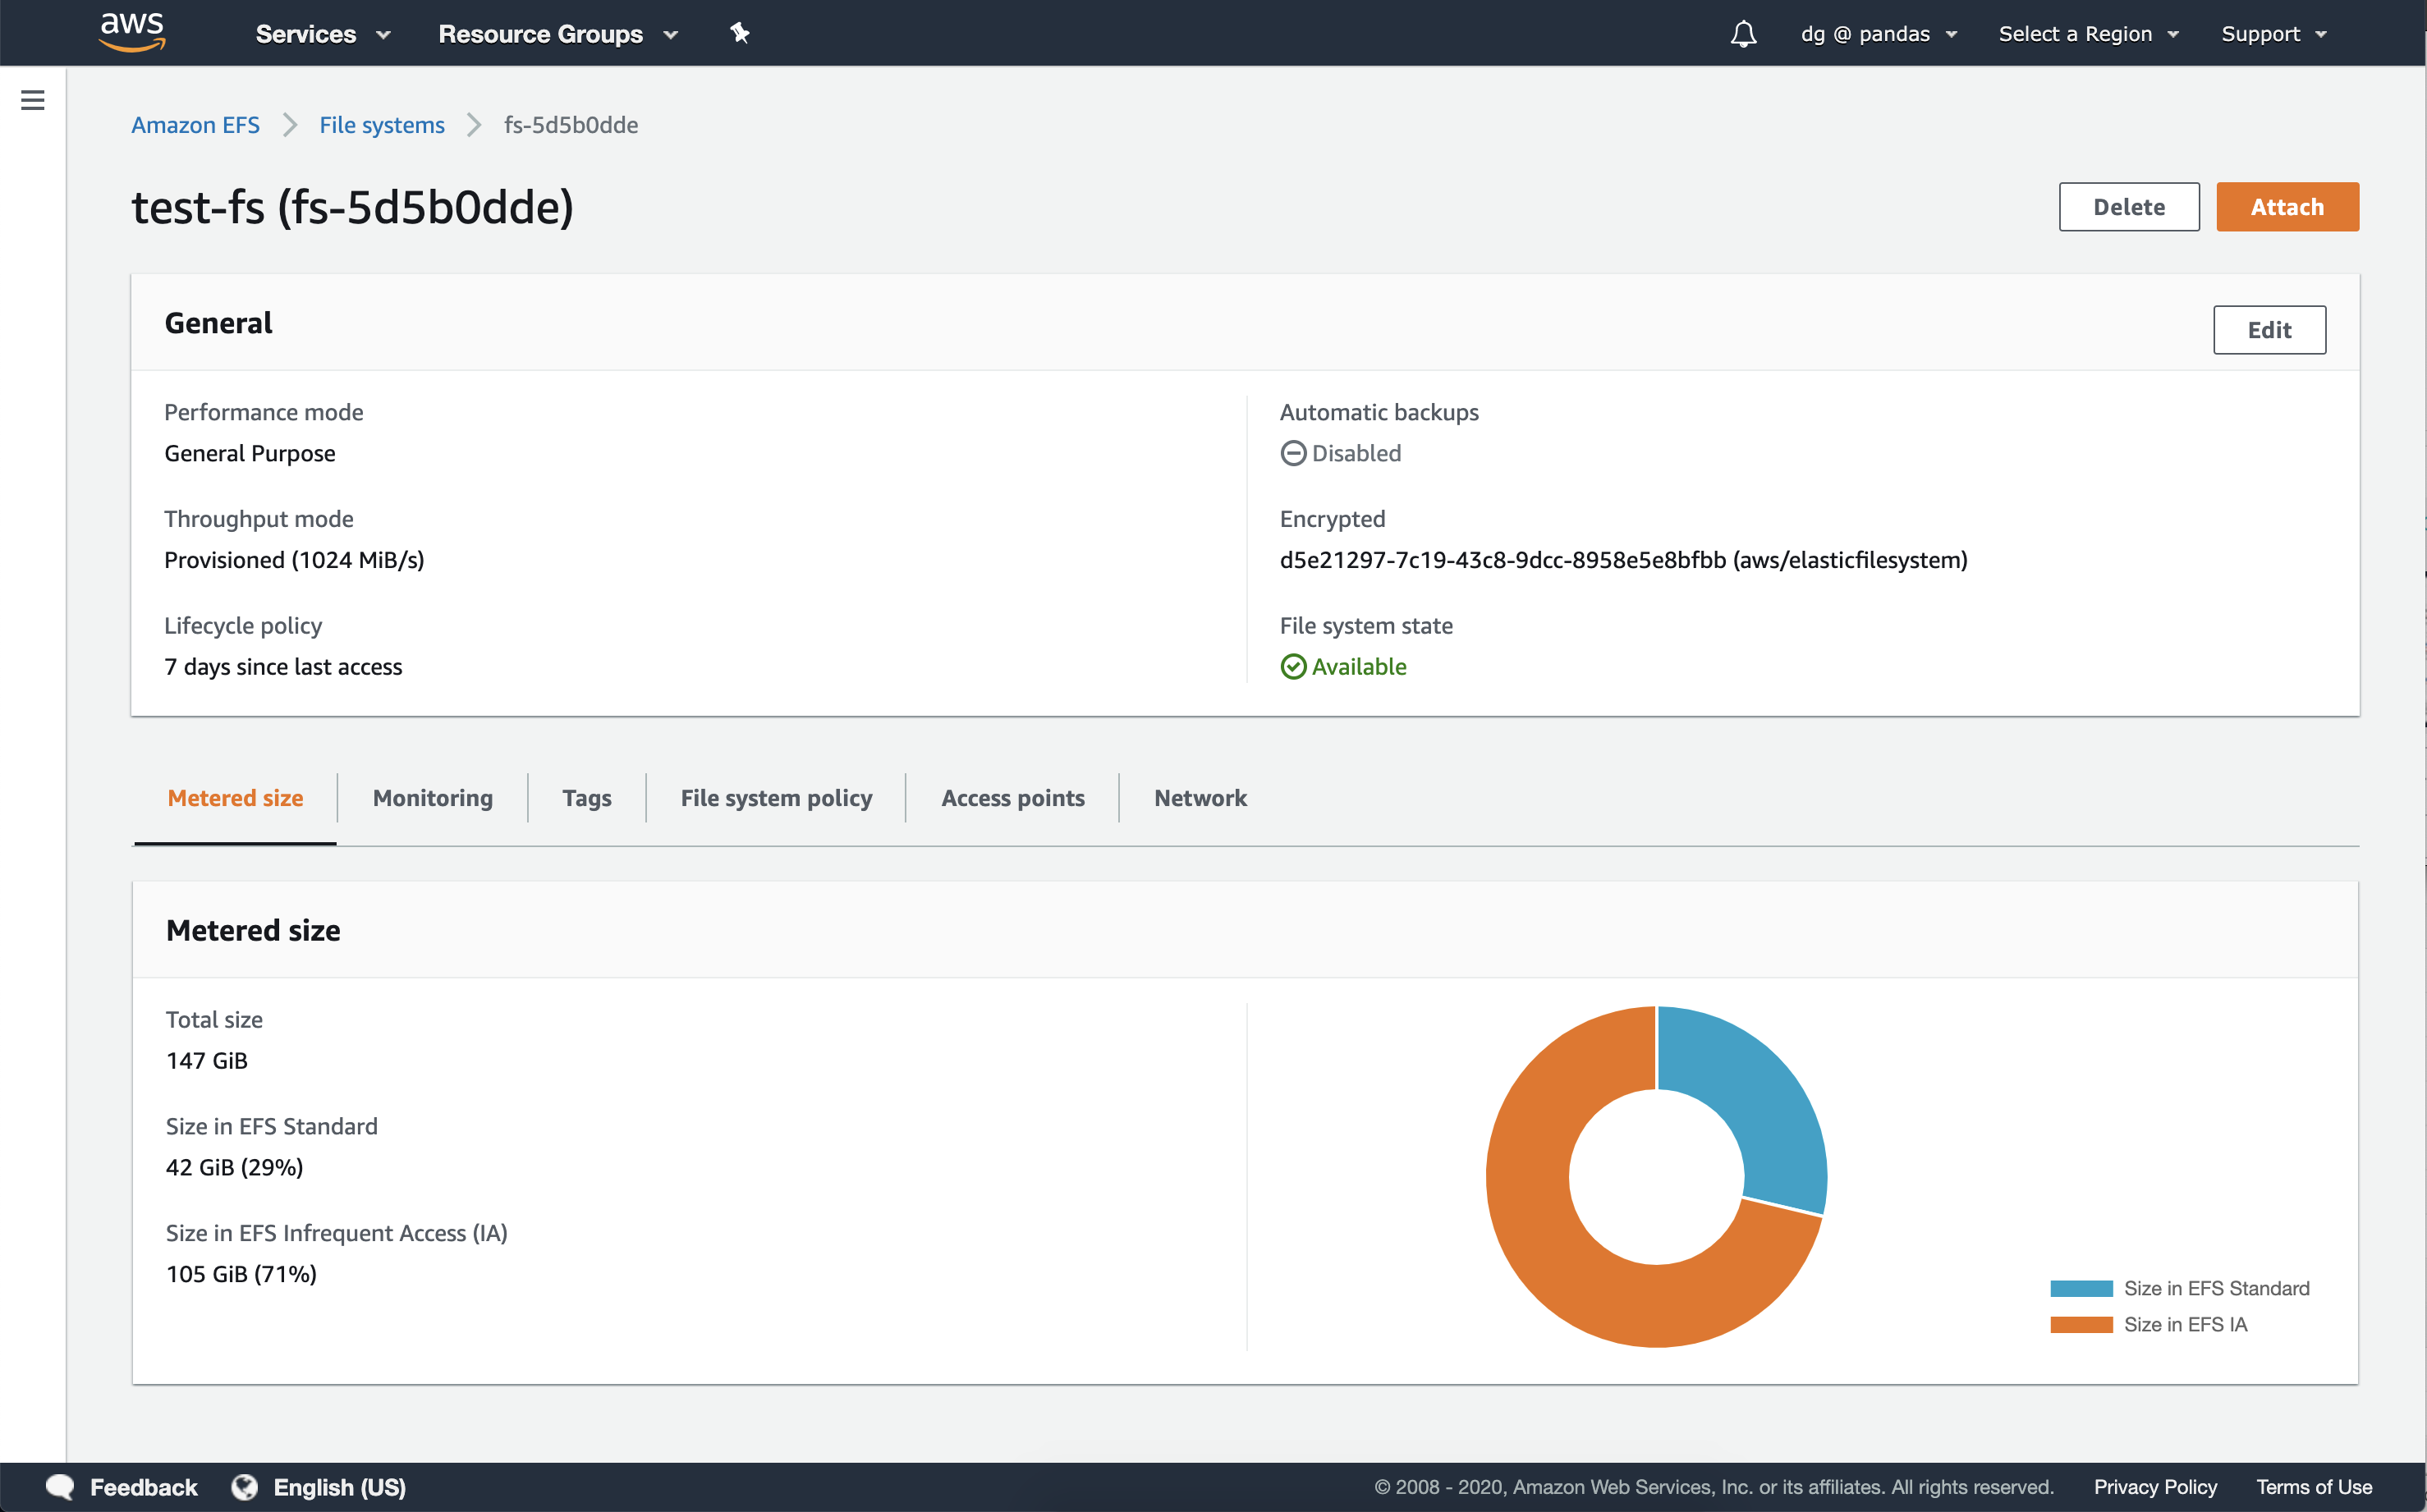Open the Support dropdown menu

tap(2273, 34)
